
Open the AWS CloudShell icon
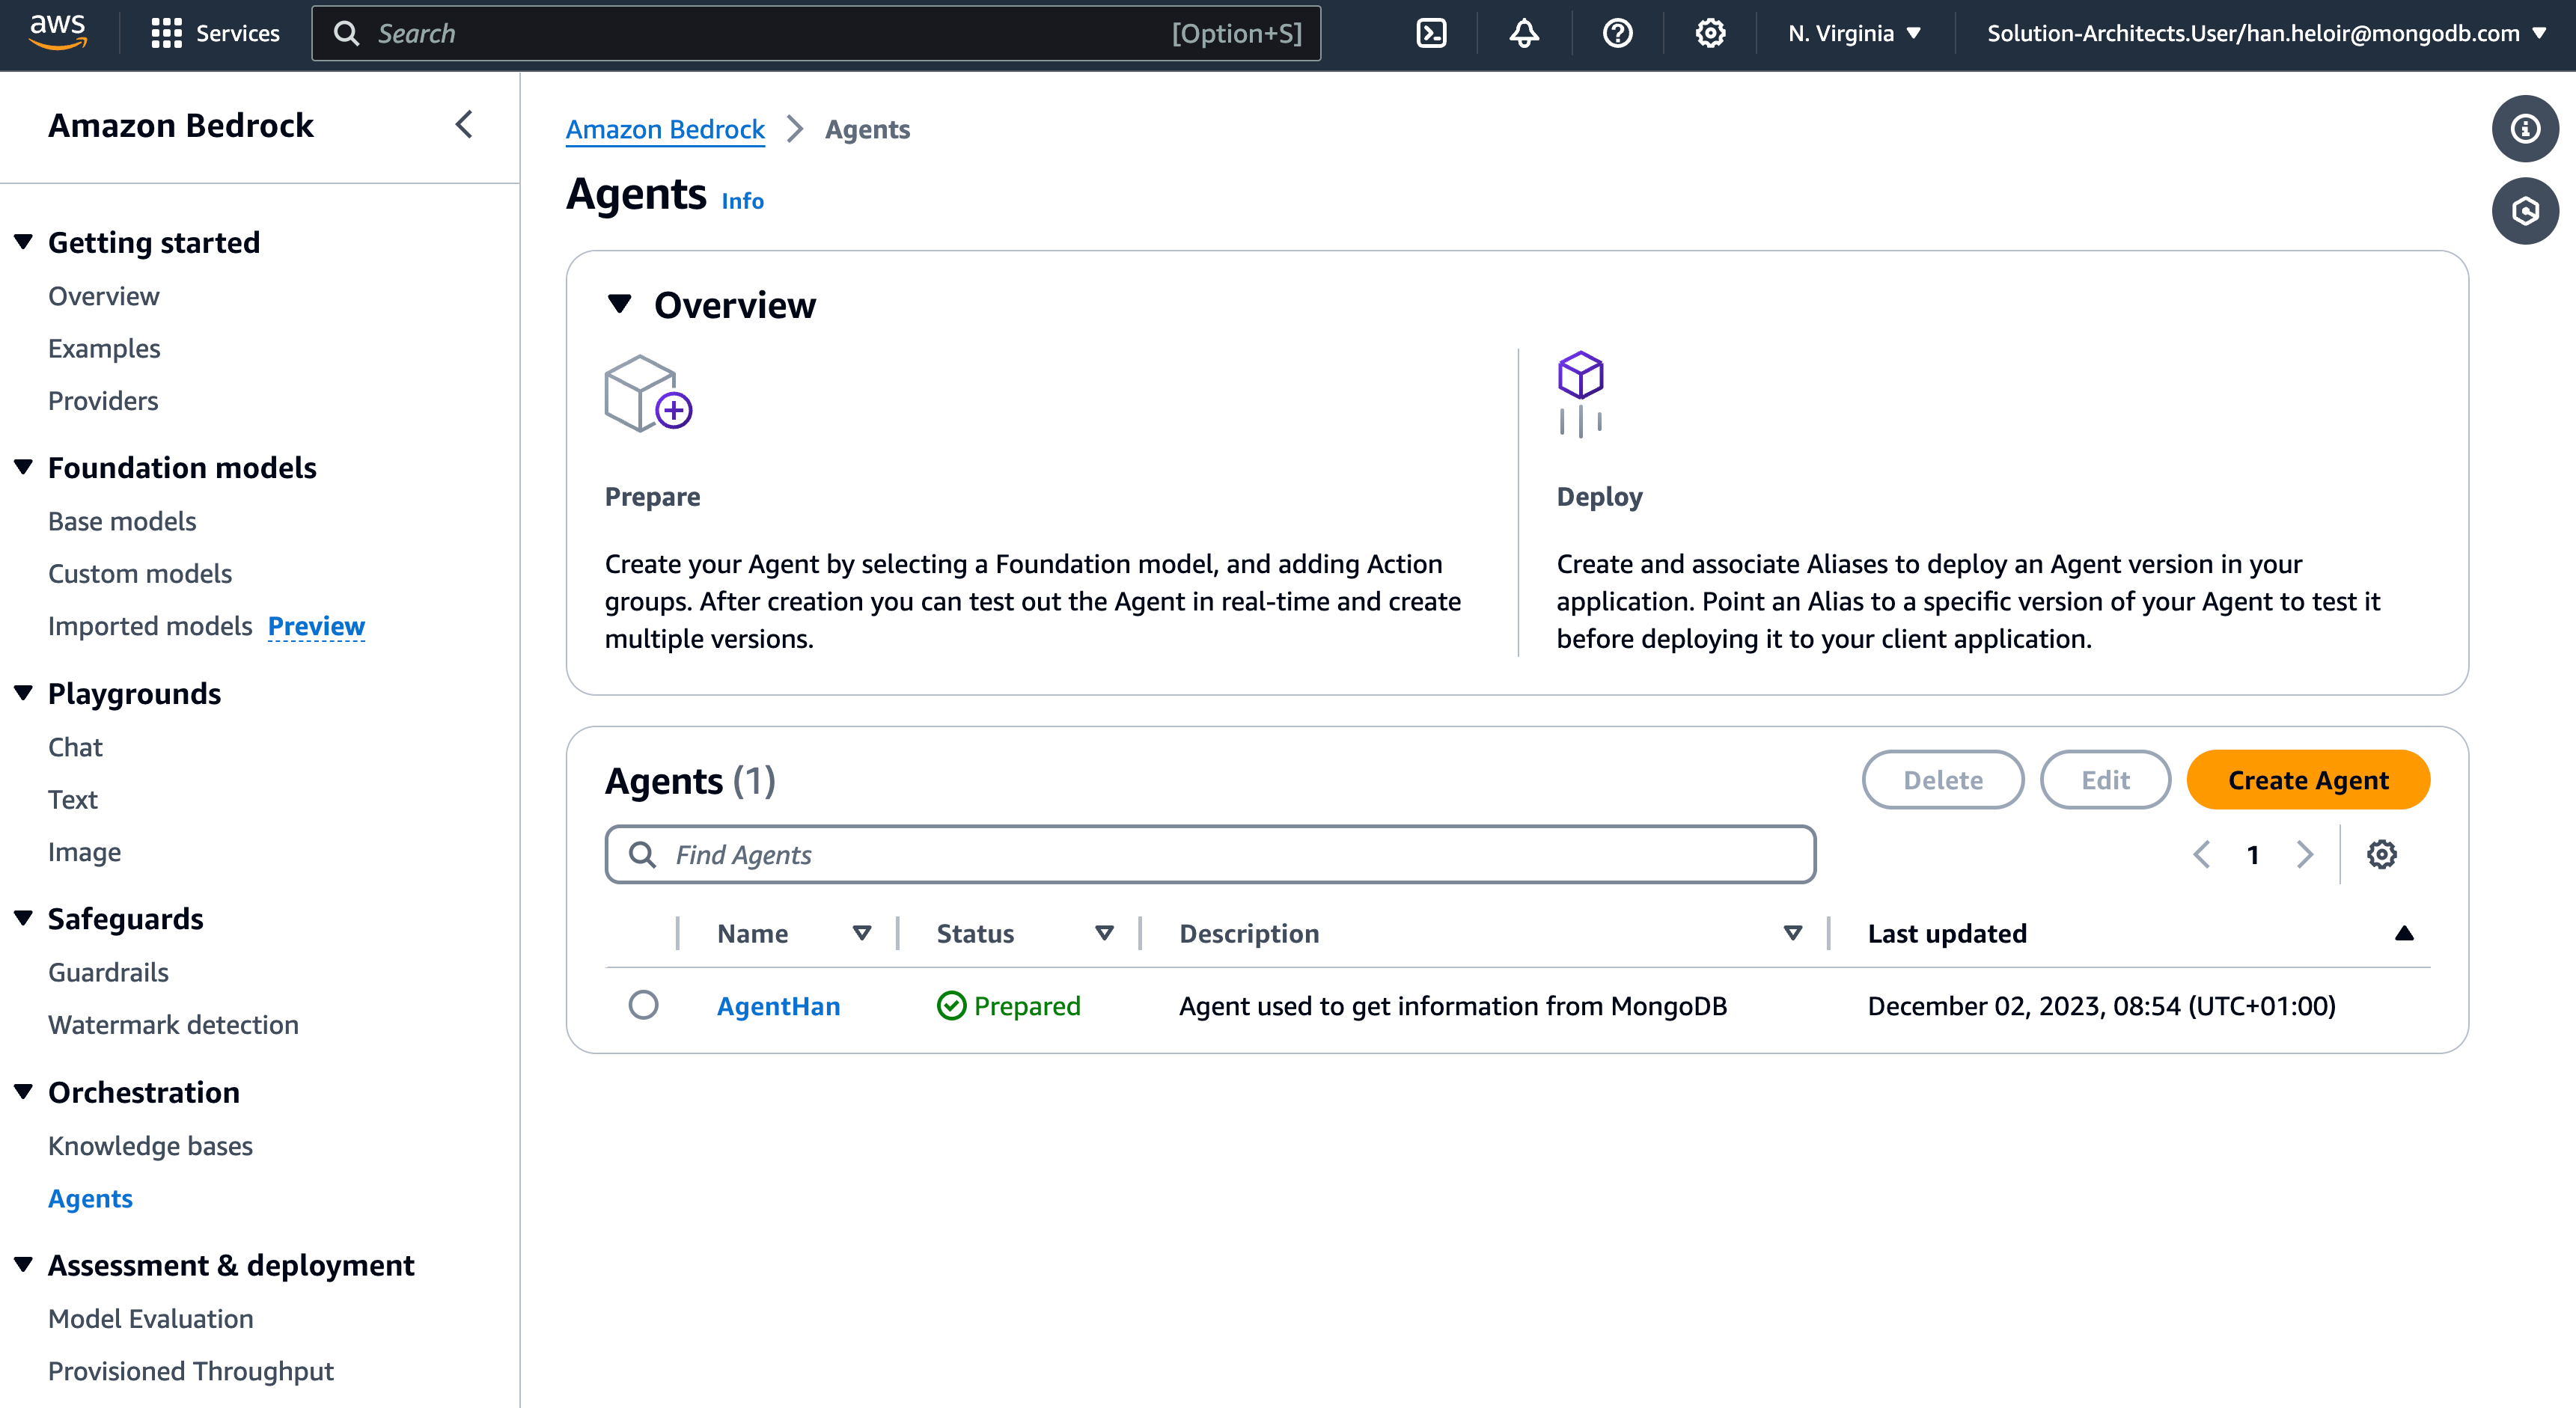1431,33
